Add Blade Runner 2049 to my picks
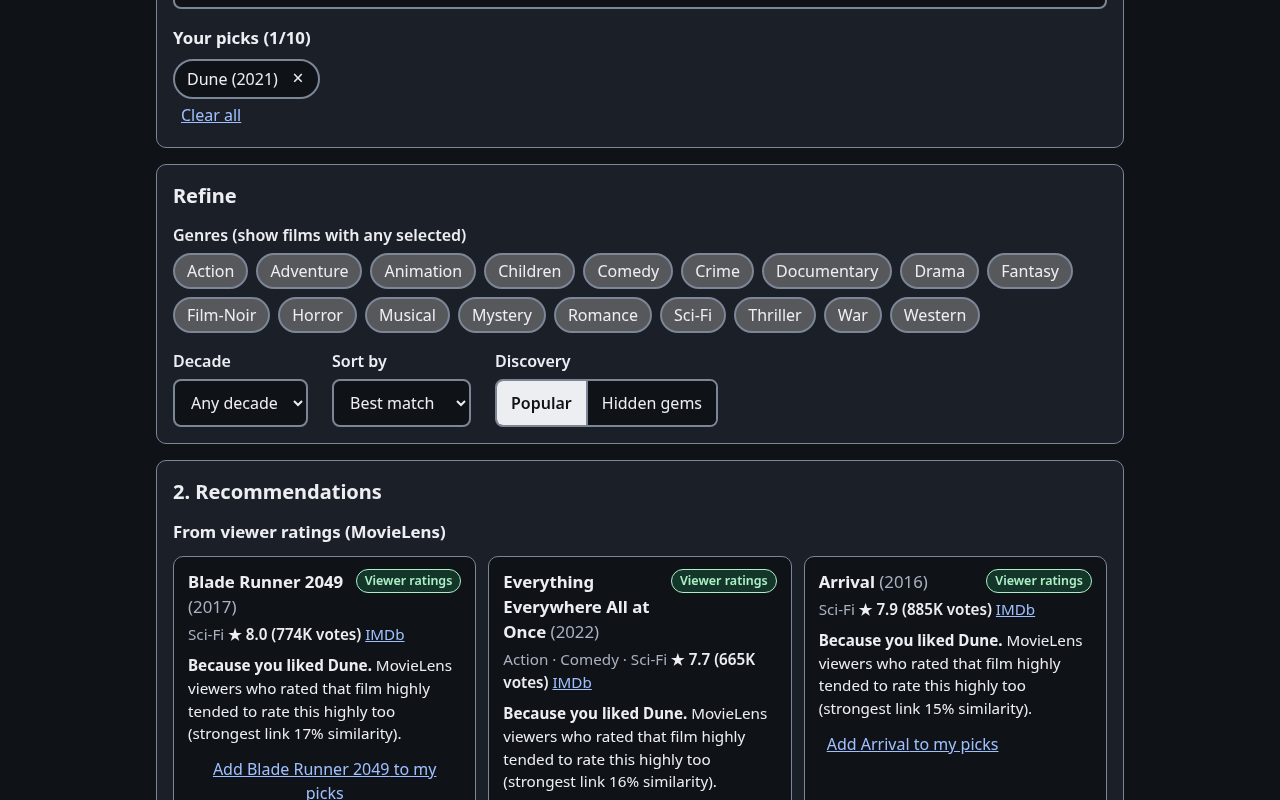The width and height of the screenshot is (1280, 800). point(324,780)
